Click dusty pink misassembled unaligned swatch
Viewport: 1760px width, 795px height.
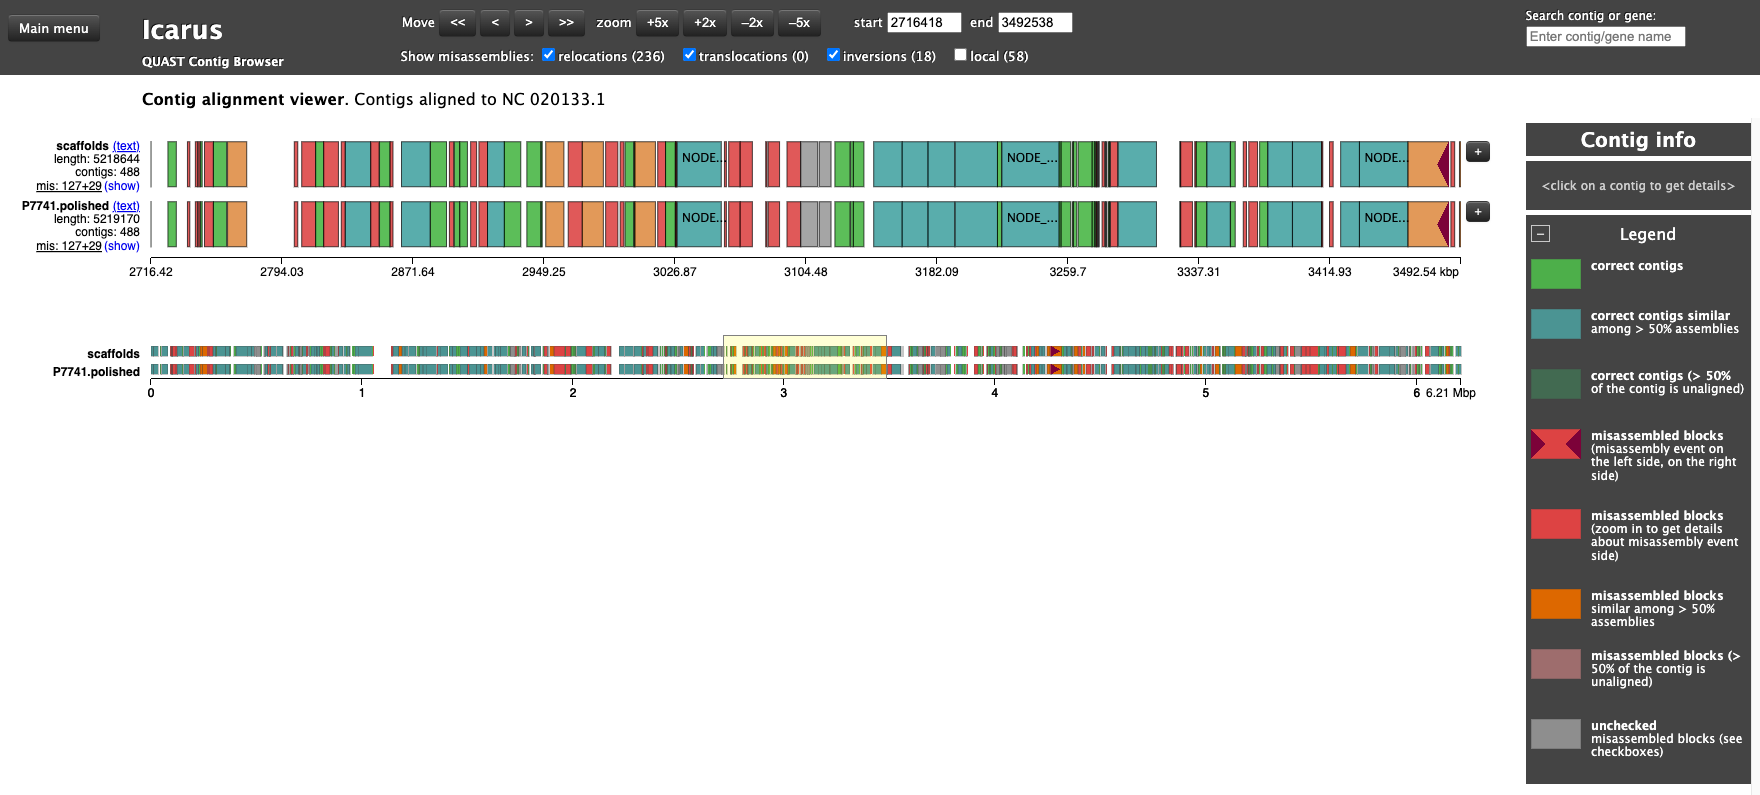(x=1556, y=663)
